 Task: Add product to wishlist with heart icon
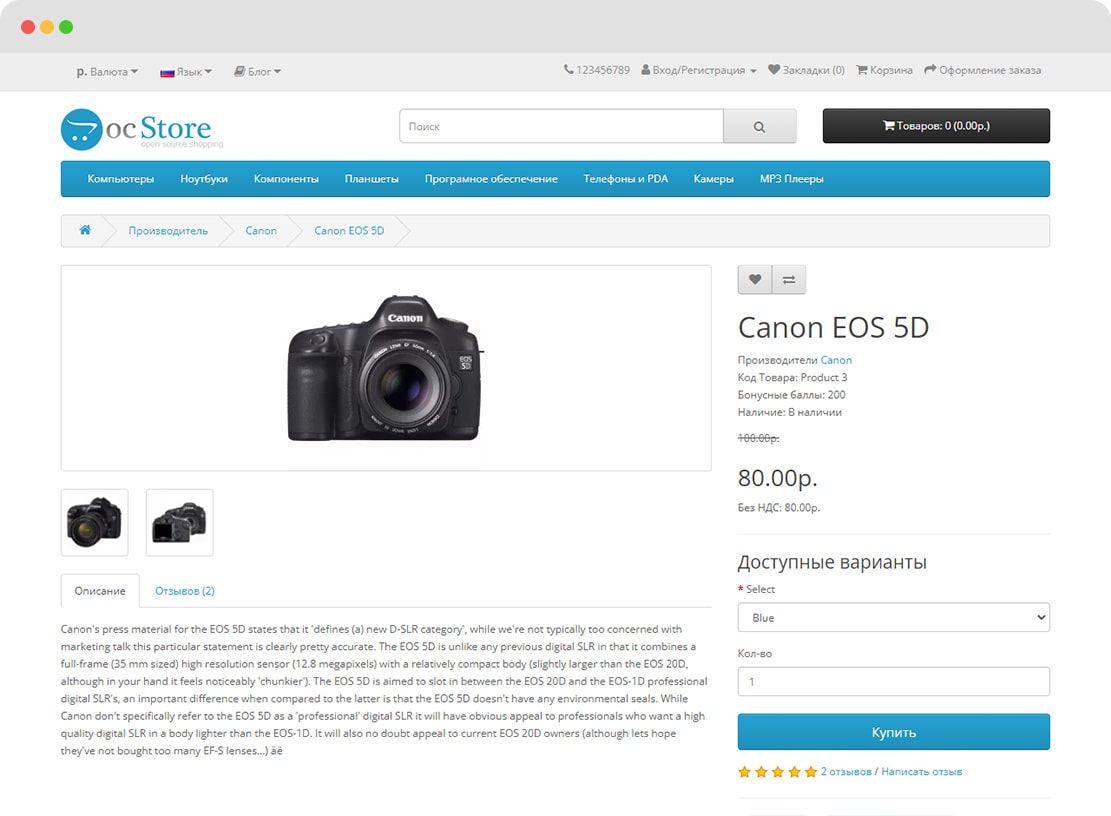(755, 279)
